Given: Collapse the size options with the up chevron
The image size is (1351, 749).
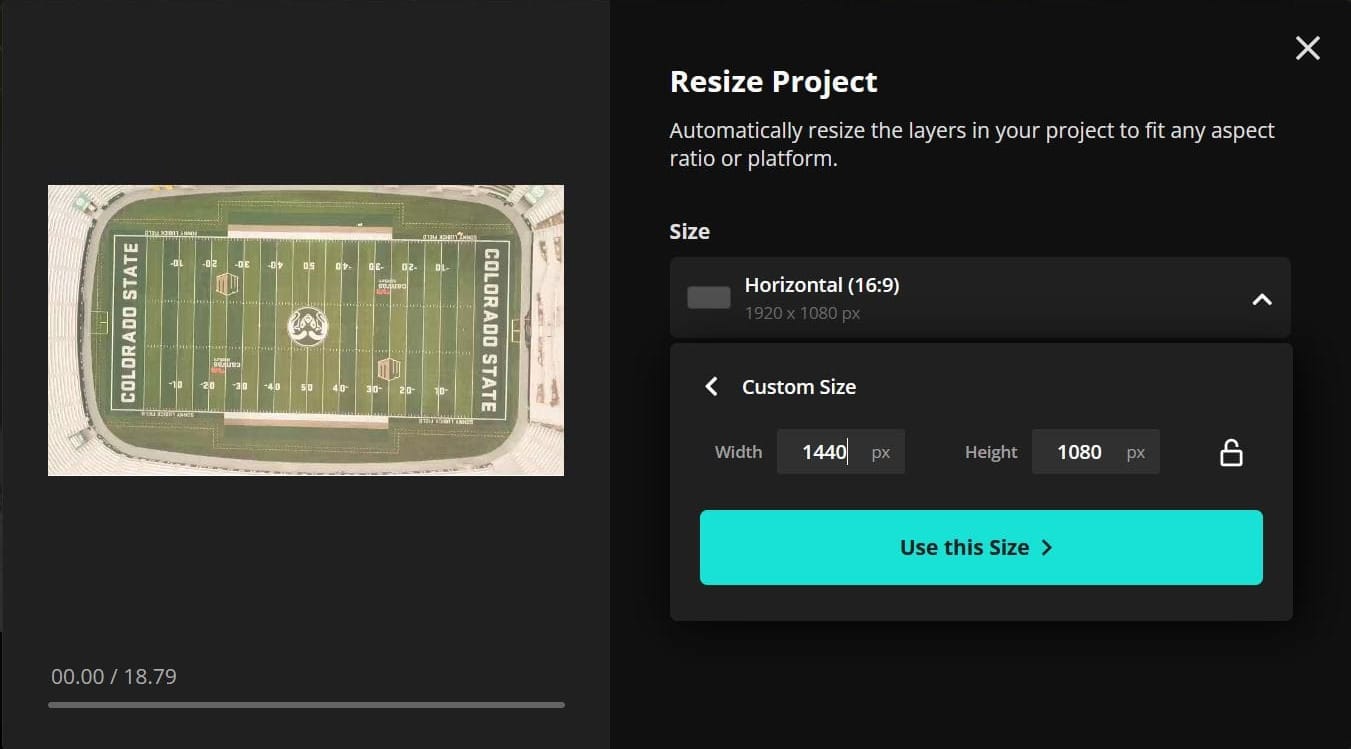Looking at the screenshot, I should 1262,297.
